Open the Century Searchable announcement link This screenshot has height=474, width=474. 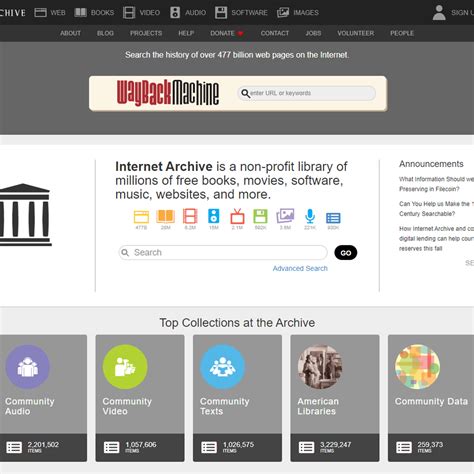click(436, 209)
